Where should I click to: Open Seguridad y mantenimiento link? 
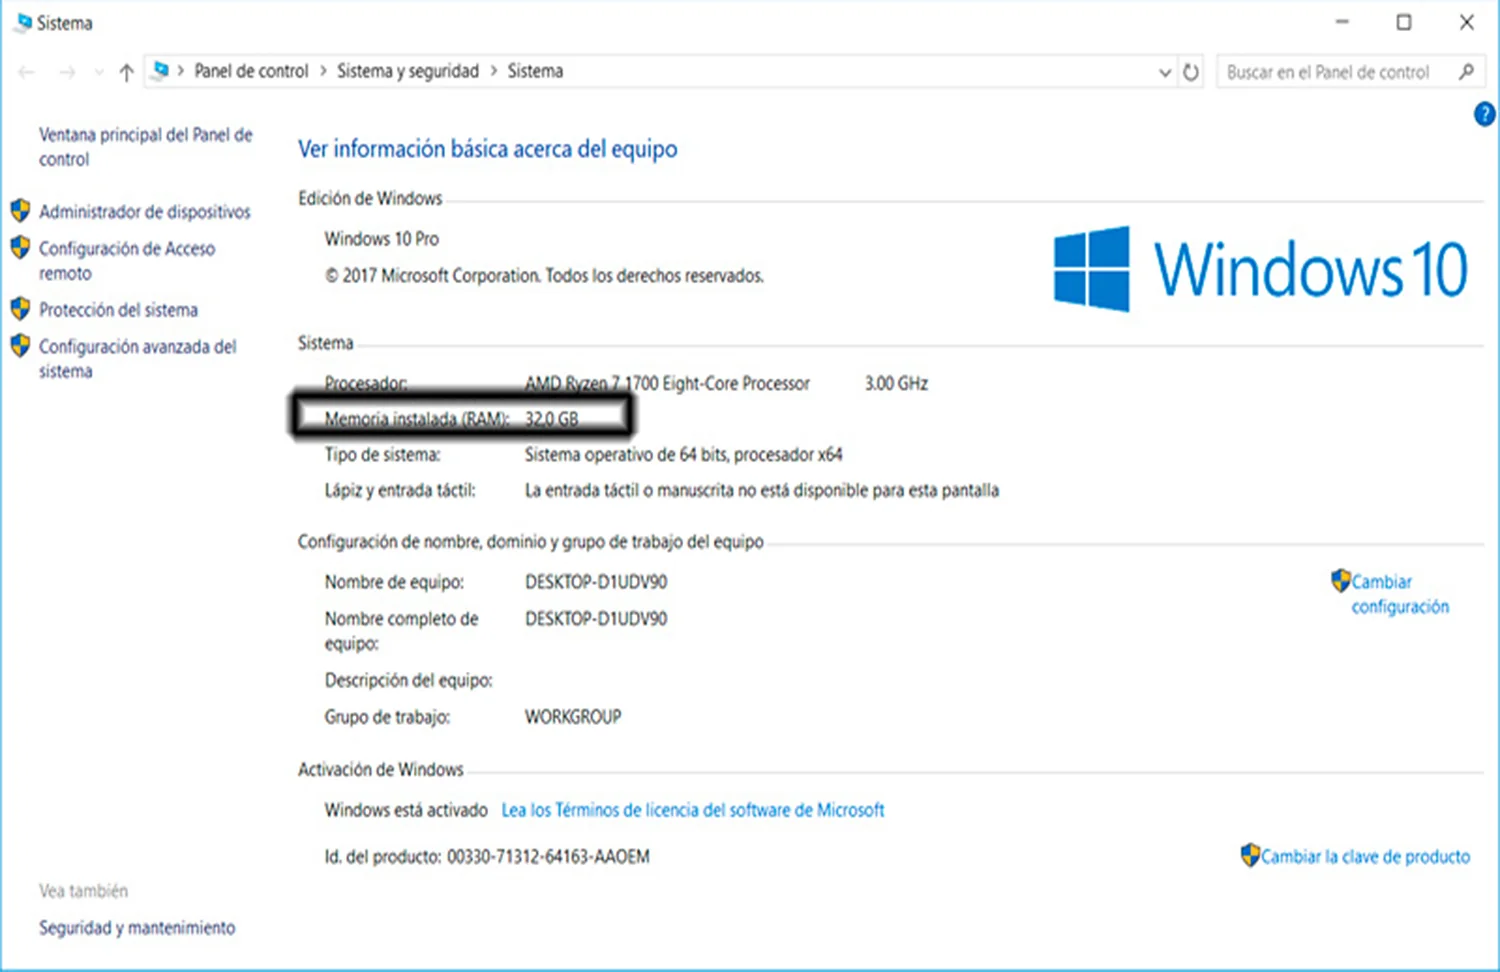137,928
